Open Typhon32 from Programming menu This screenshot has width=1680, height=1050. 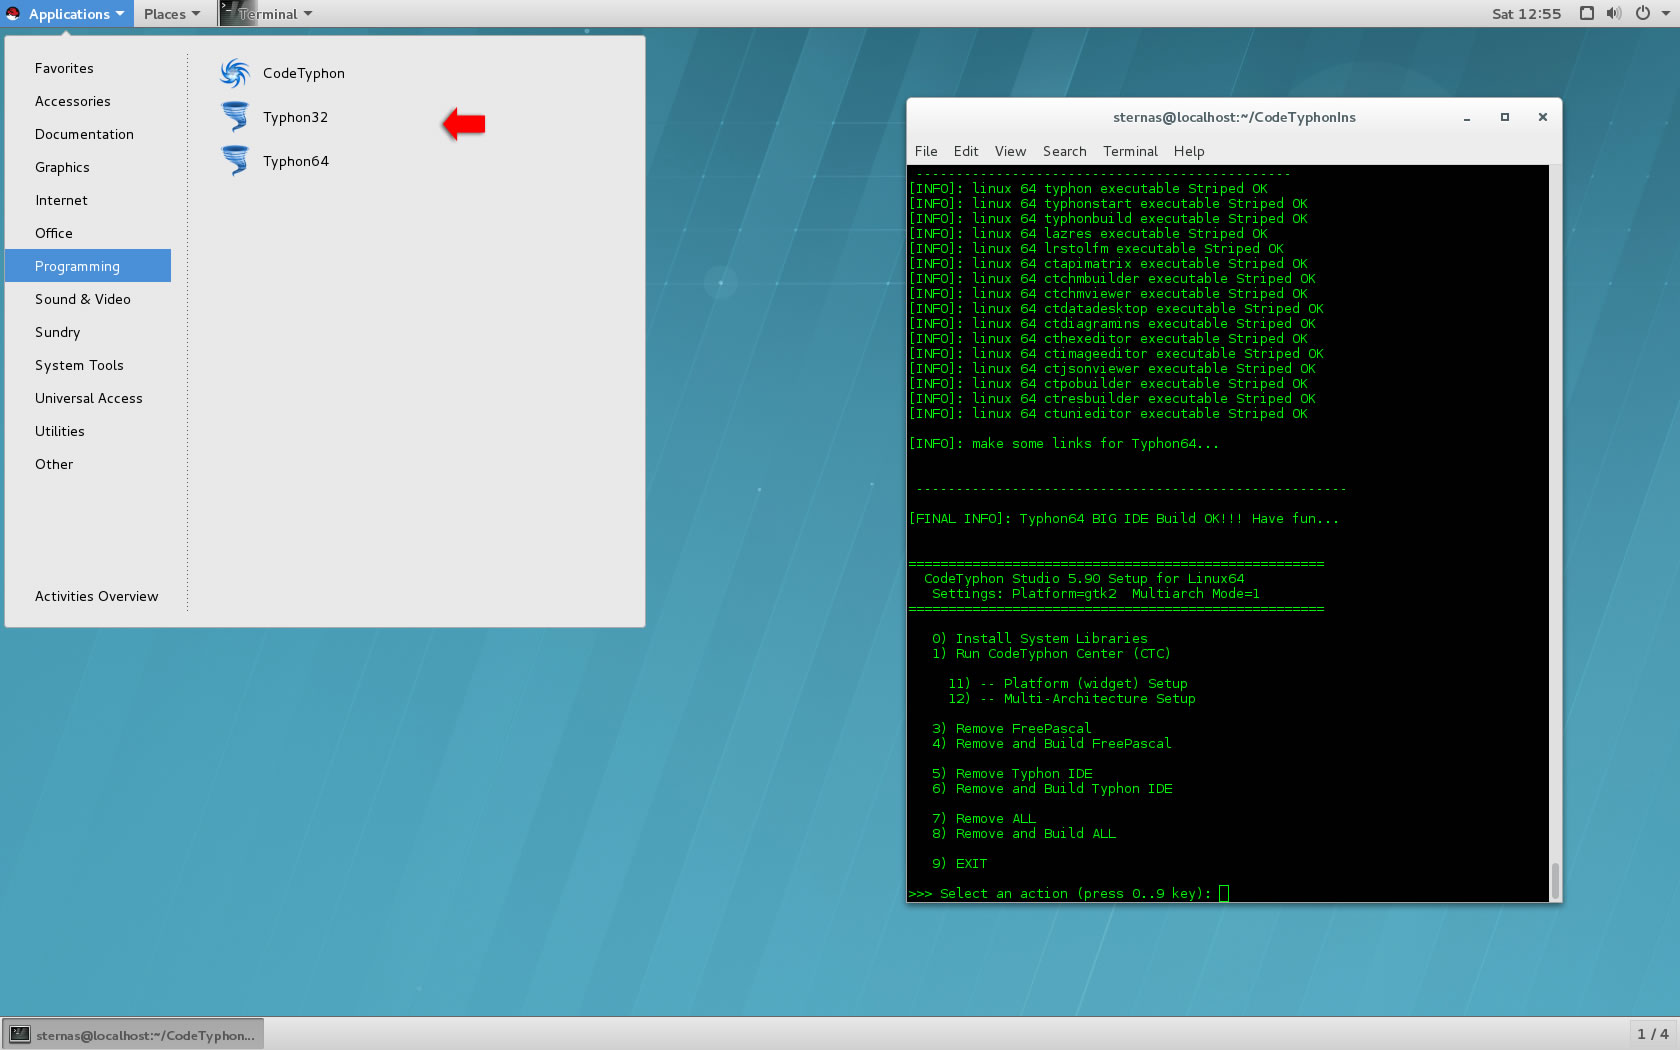[295, 117]
